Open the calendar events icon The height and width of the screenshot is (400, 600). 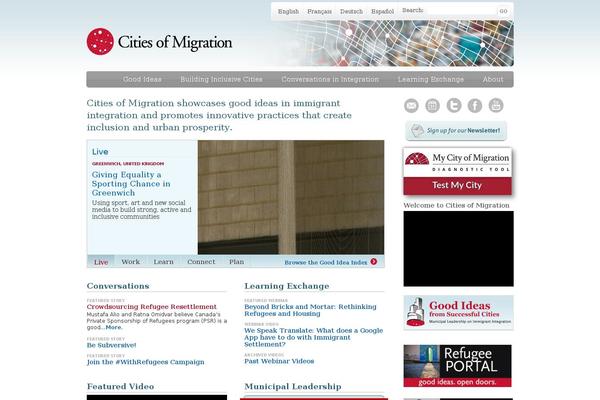(432, 105)
